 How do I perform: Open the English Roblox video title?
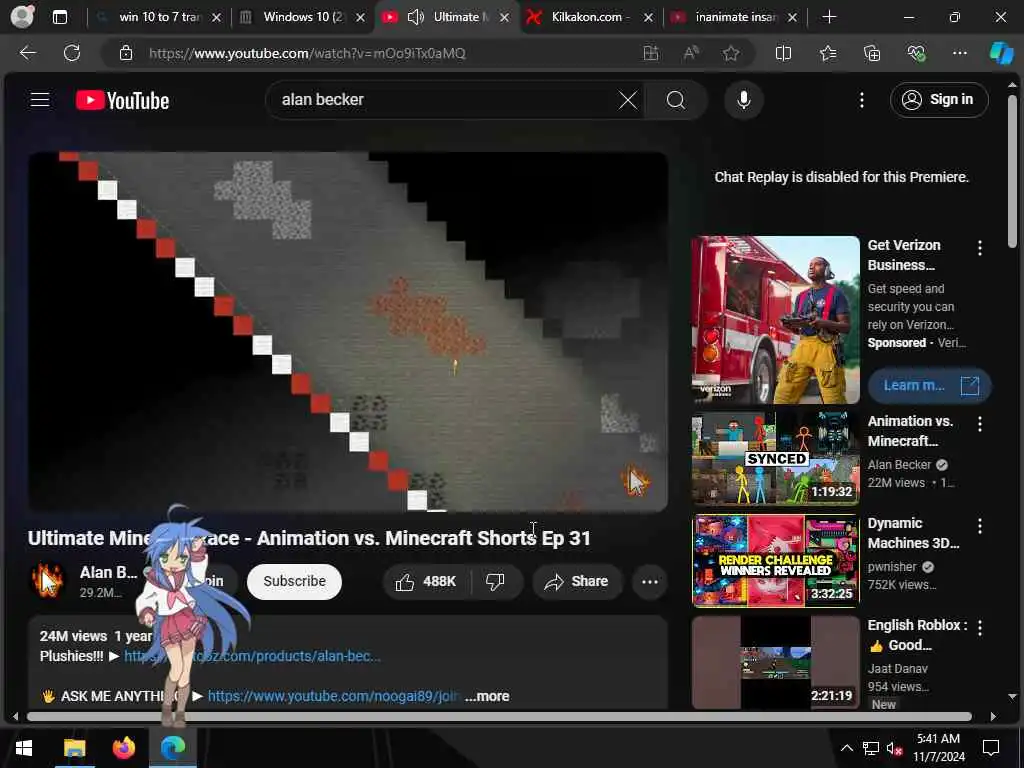point(917,635)
